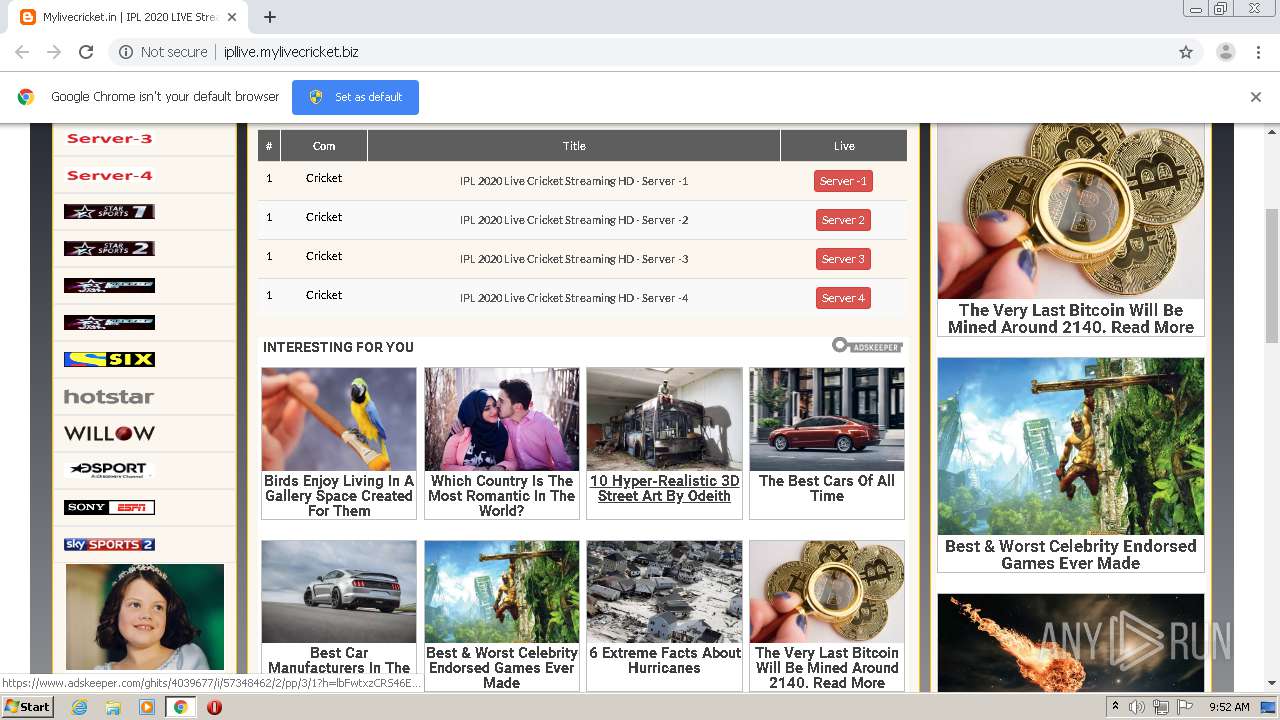
Task: Click the system clock showing 9:52 AM
Action: (x=1229, y=707)
